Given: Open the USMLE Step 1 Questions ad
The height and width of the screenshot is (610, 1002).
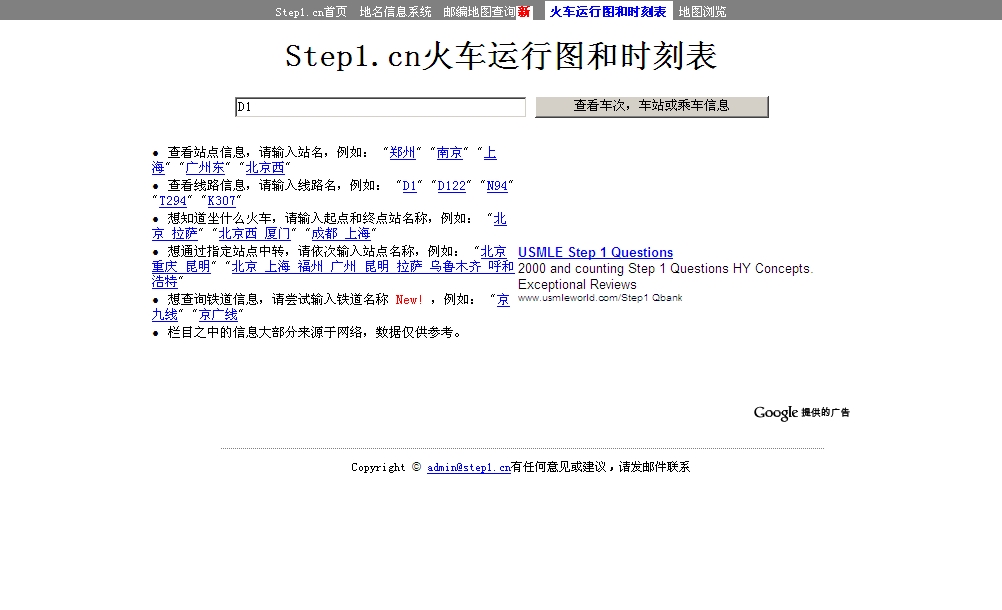Looking at the screenshot, I should (595, 253).
